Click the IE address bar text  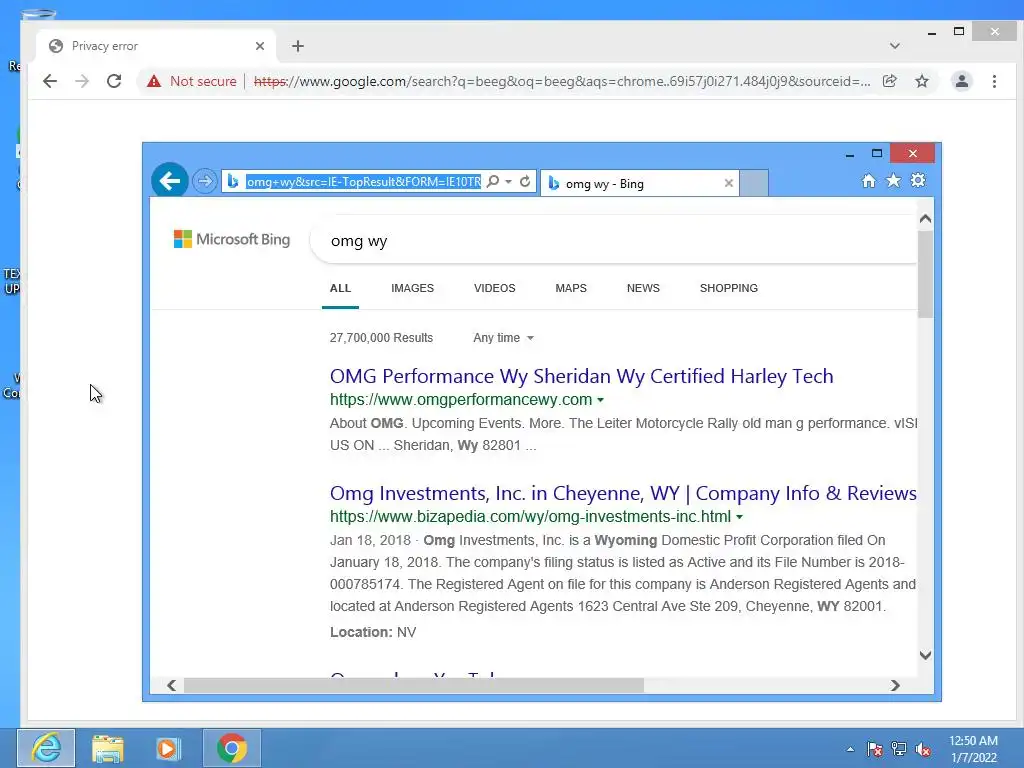[x=364, y=182]
